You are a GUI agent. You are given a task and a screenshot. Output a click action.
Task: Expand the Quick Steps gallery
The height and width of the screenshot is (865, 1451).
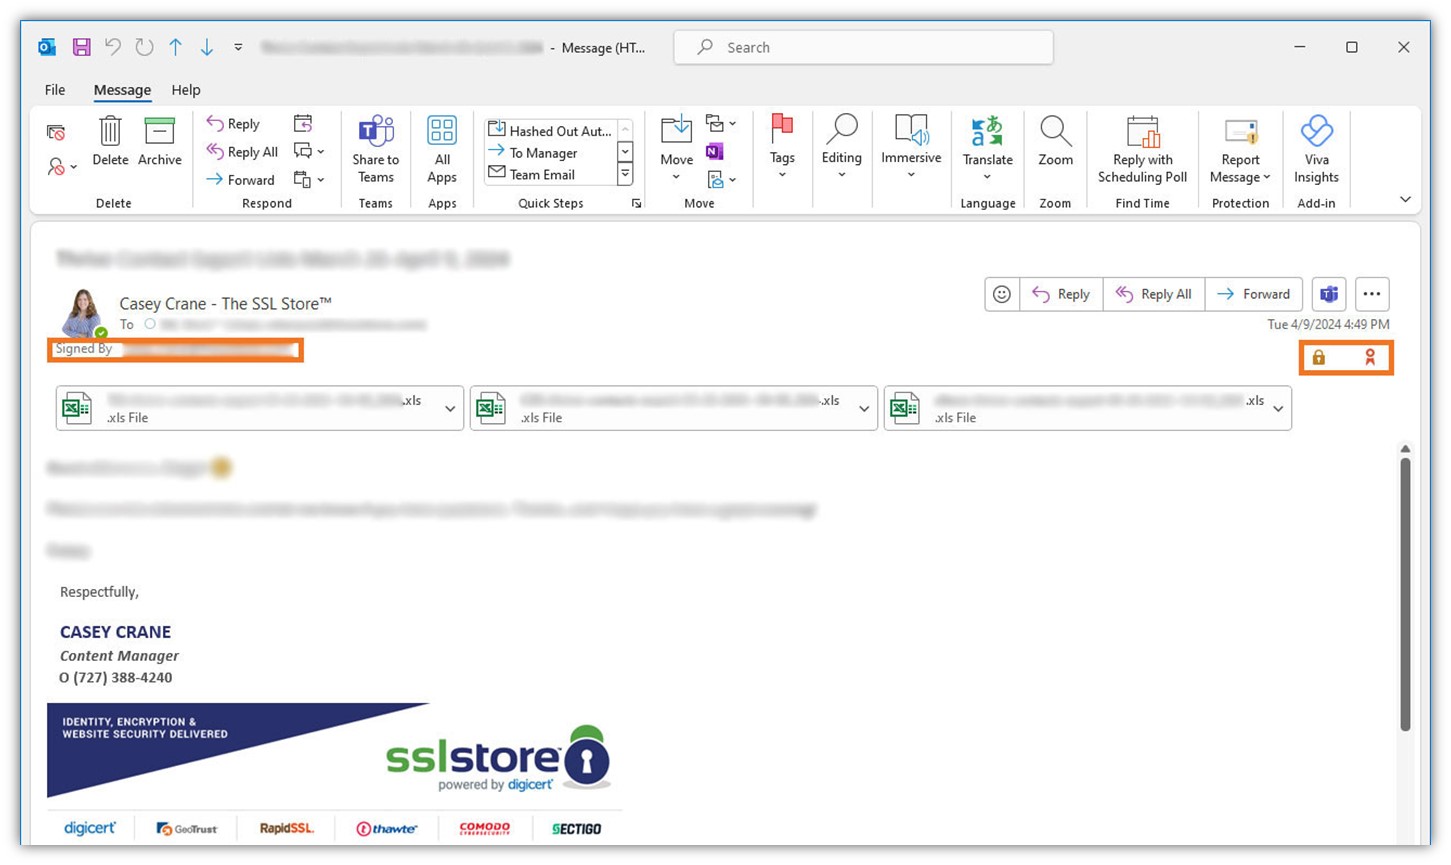tap(637, 203)
